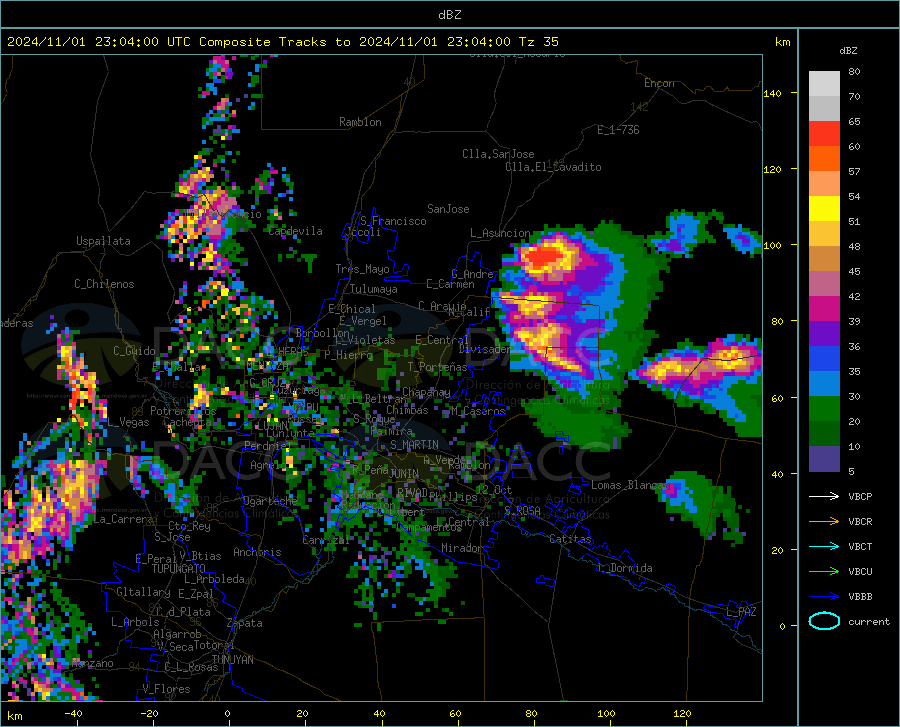Click the cyan ellipse 'current' legend icon

824,621
